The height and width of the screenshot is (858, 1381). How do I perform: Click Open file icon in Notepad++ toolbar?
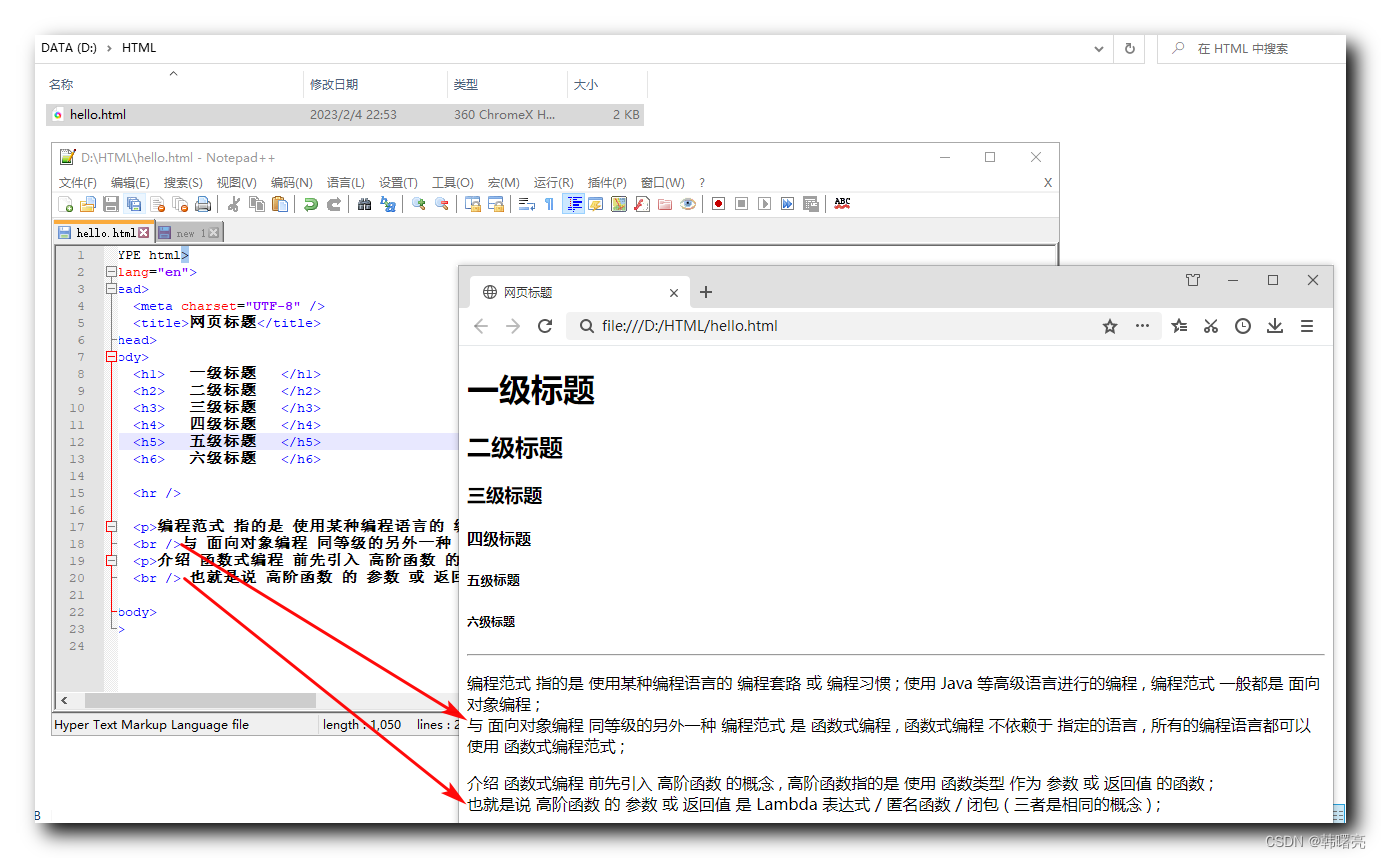coord(88,204)
